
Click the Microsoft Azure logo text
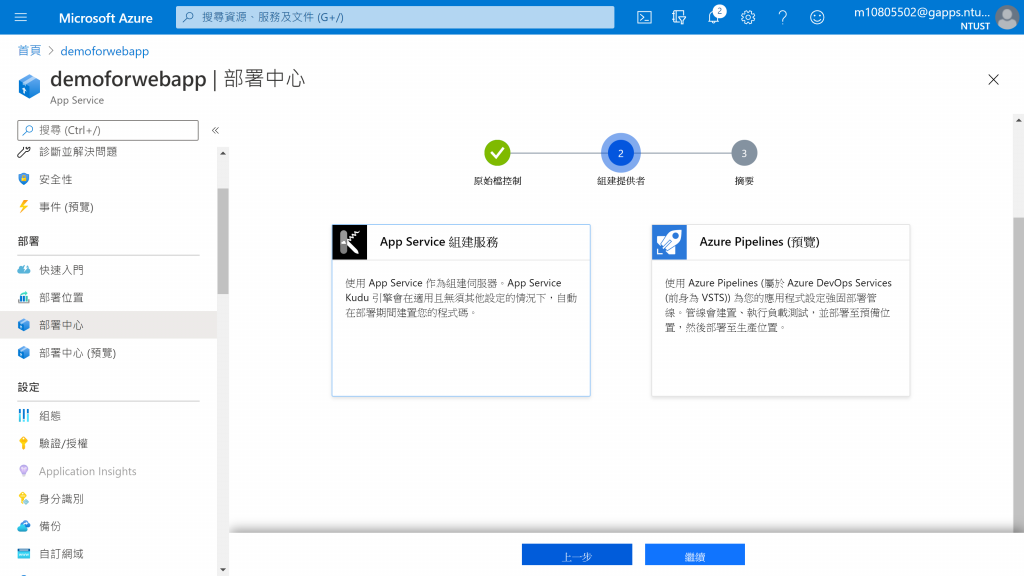coord(106,18)
